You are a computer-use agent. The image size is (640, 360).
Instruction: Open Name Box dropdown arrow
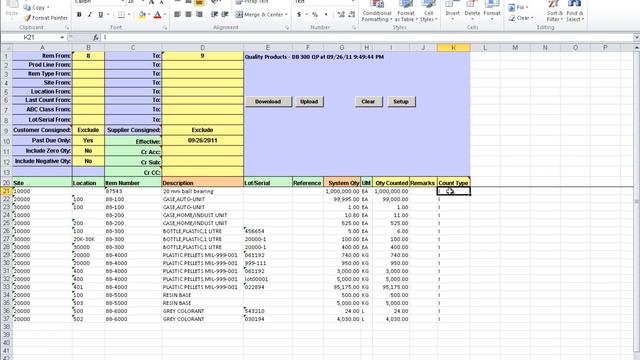coord(62,37)
